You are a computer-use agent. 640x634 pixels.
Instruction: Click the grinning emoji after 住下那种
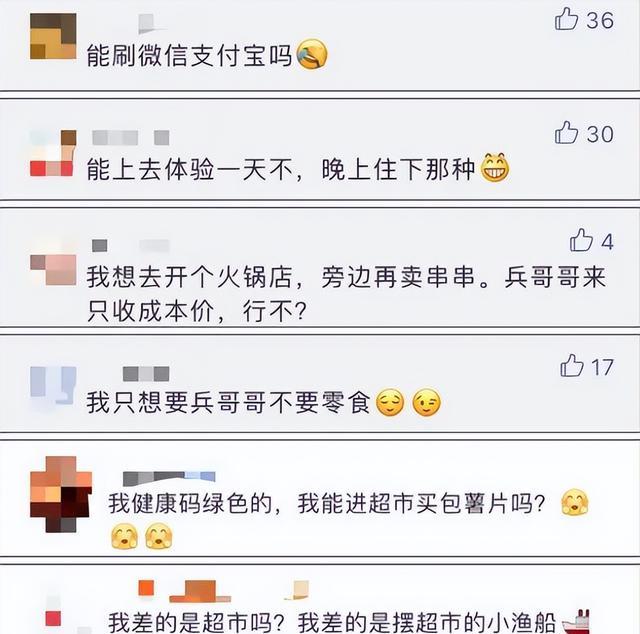click(x=495, y=167)
